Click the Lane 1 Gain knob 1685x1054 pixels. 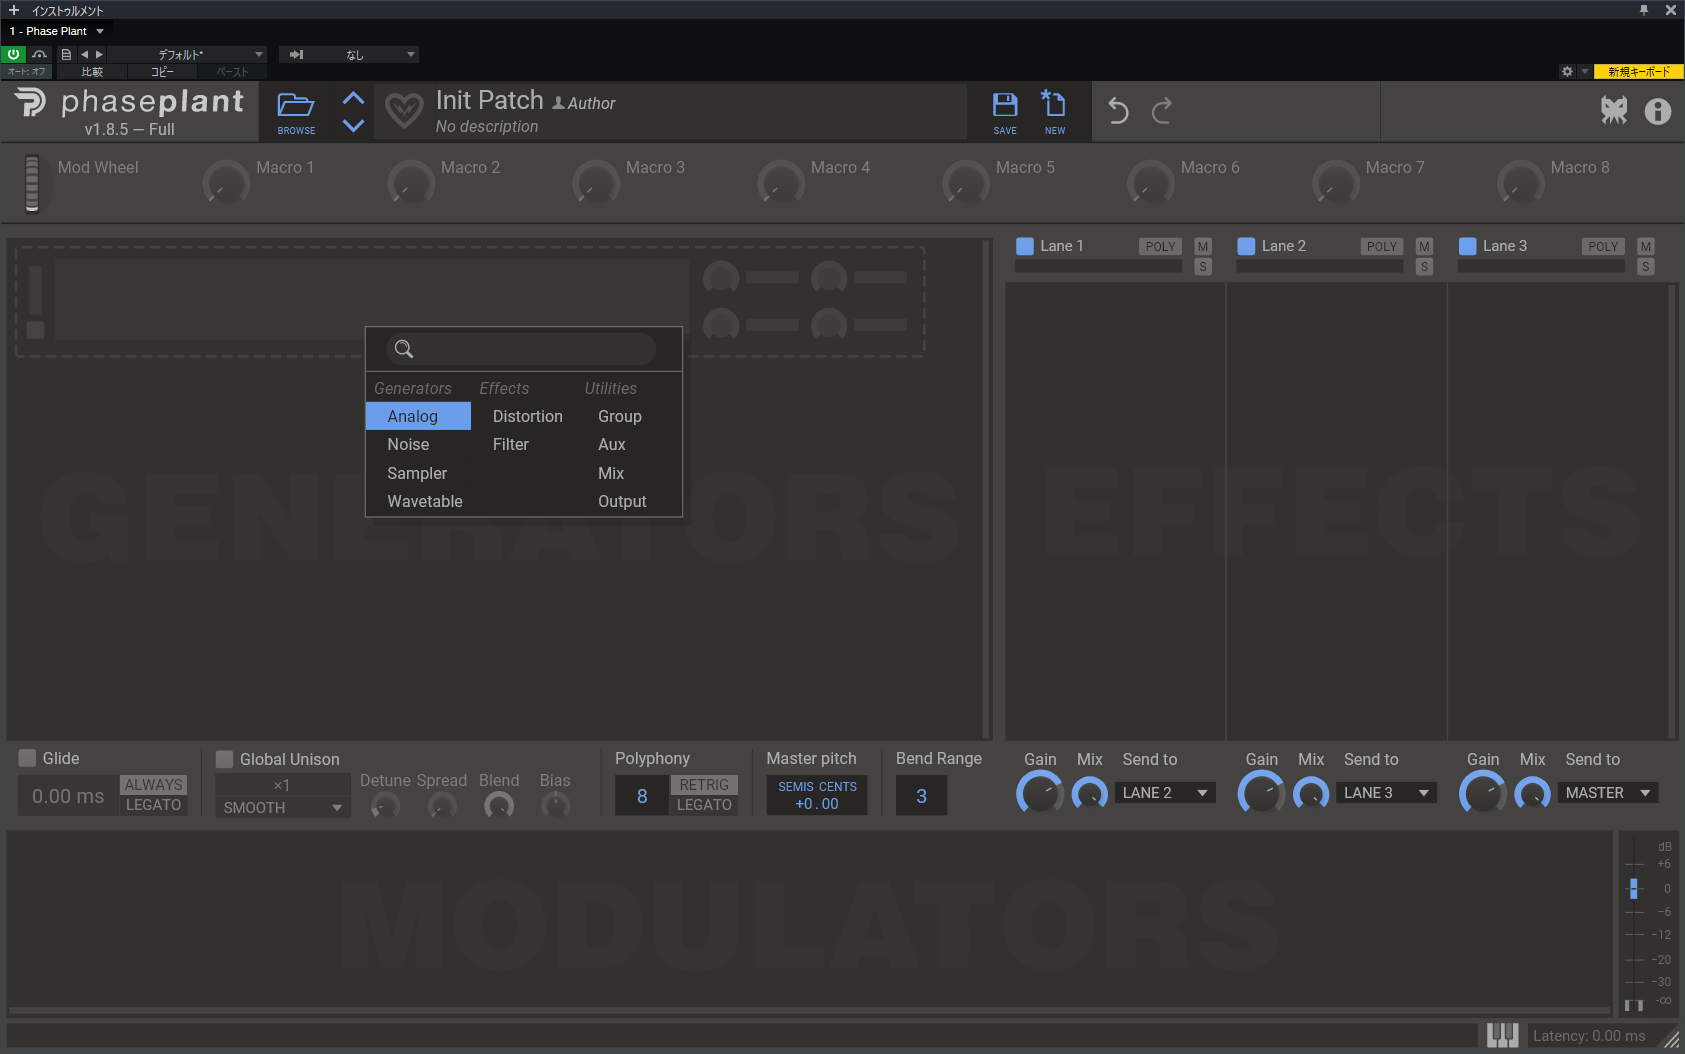(1040, 794)
